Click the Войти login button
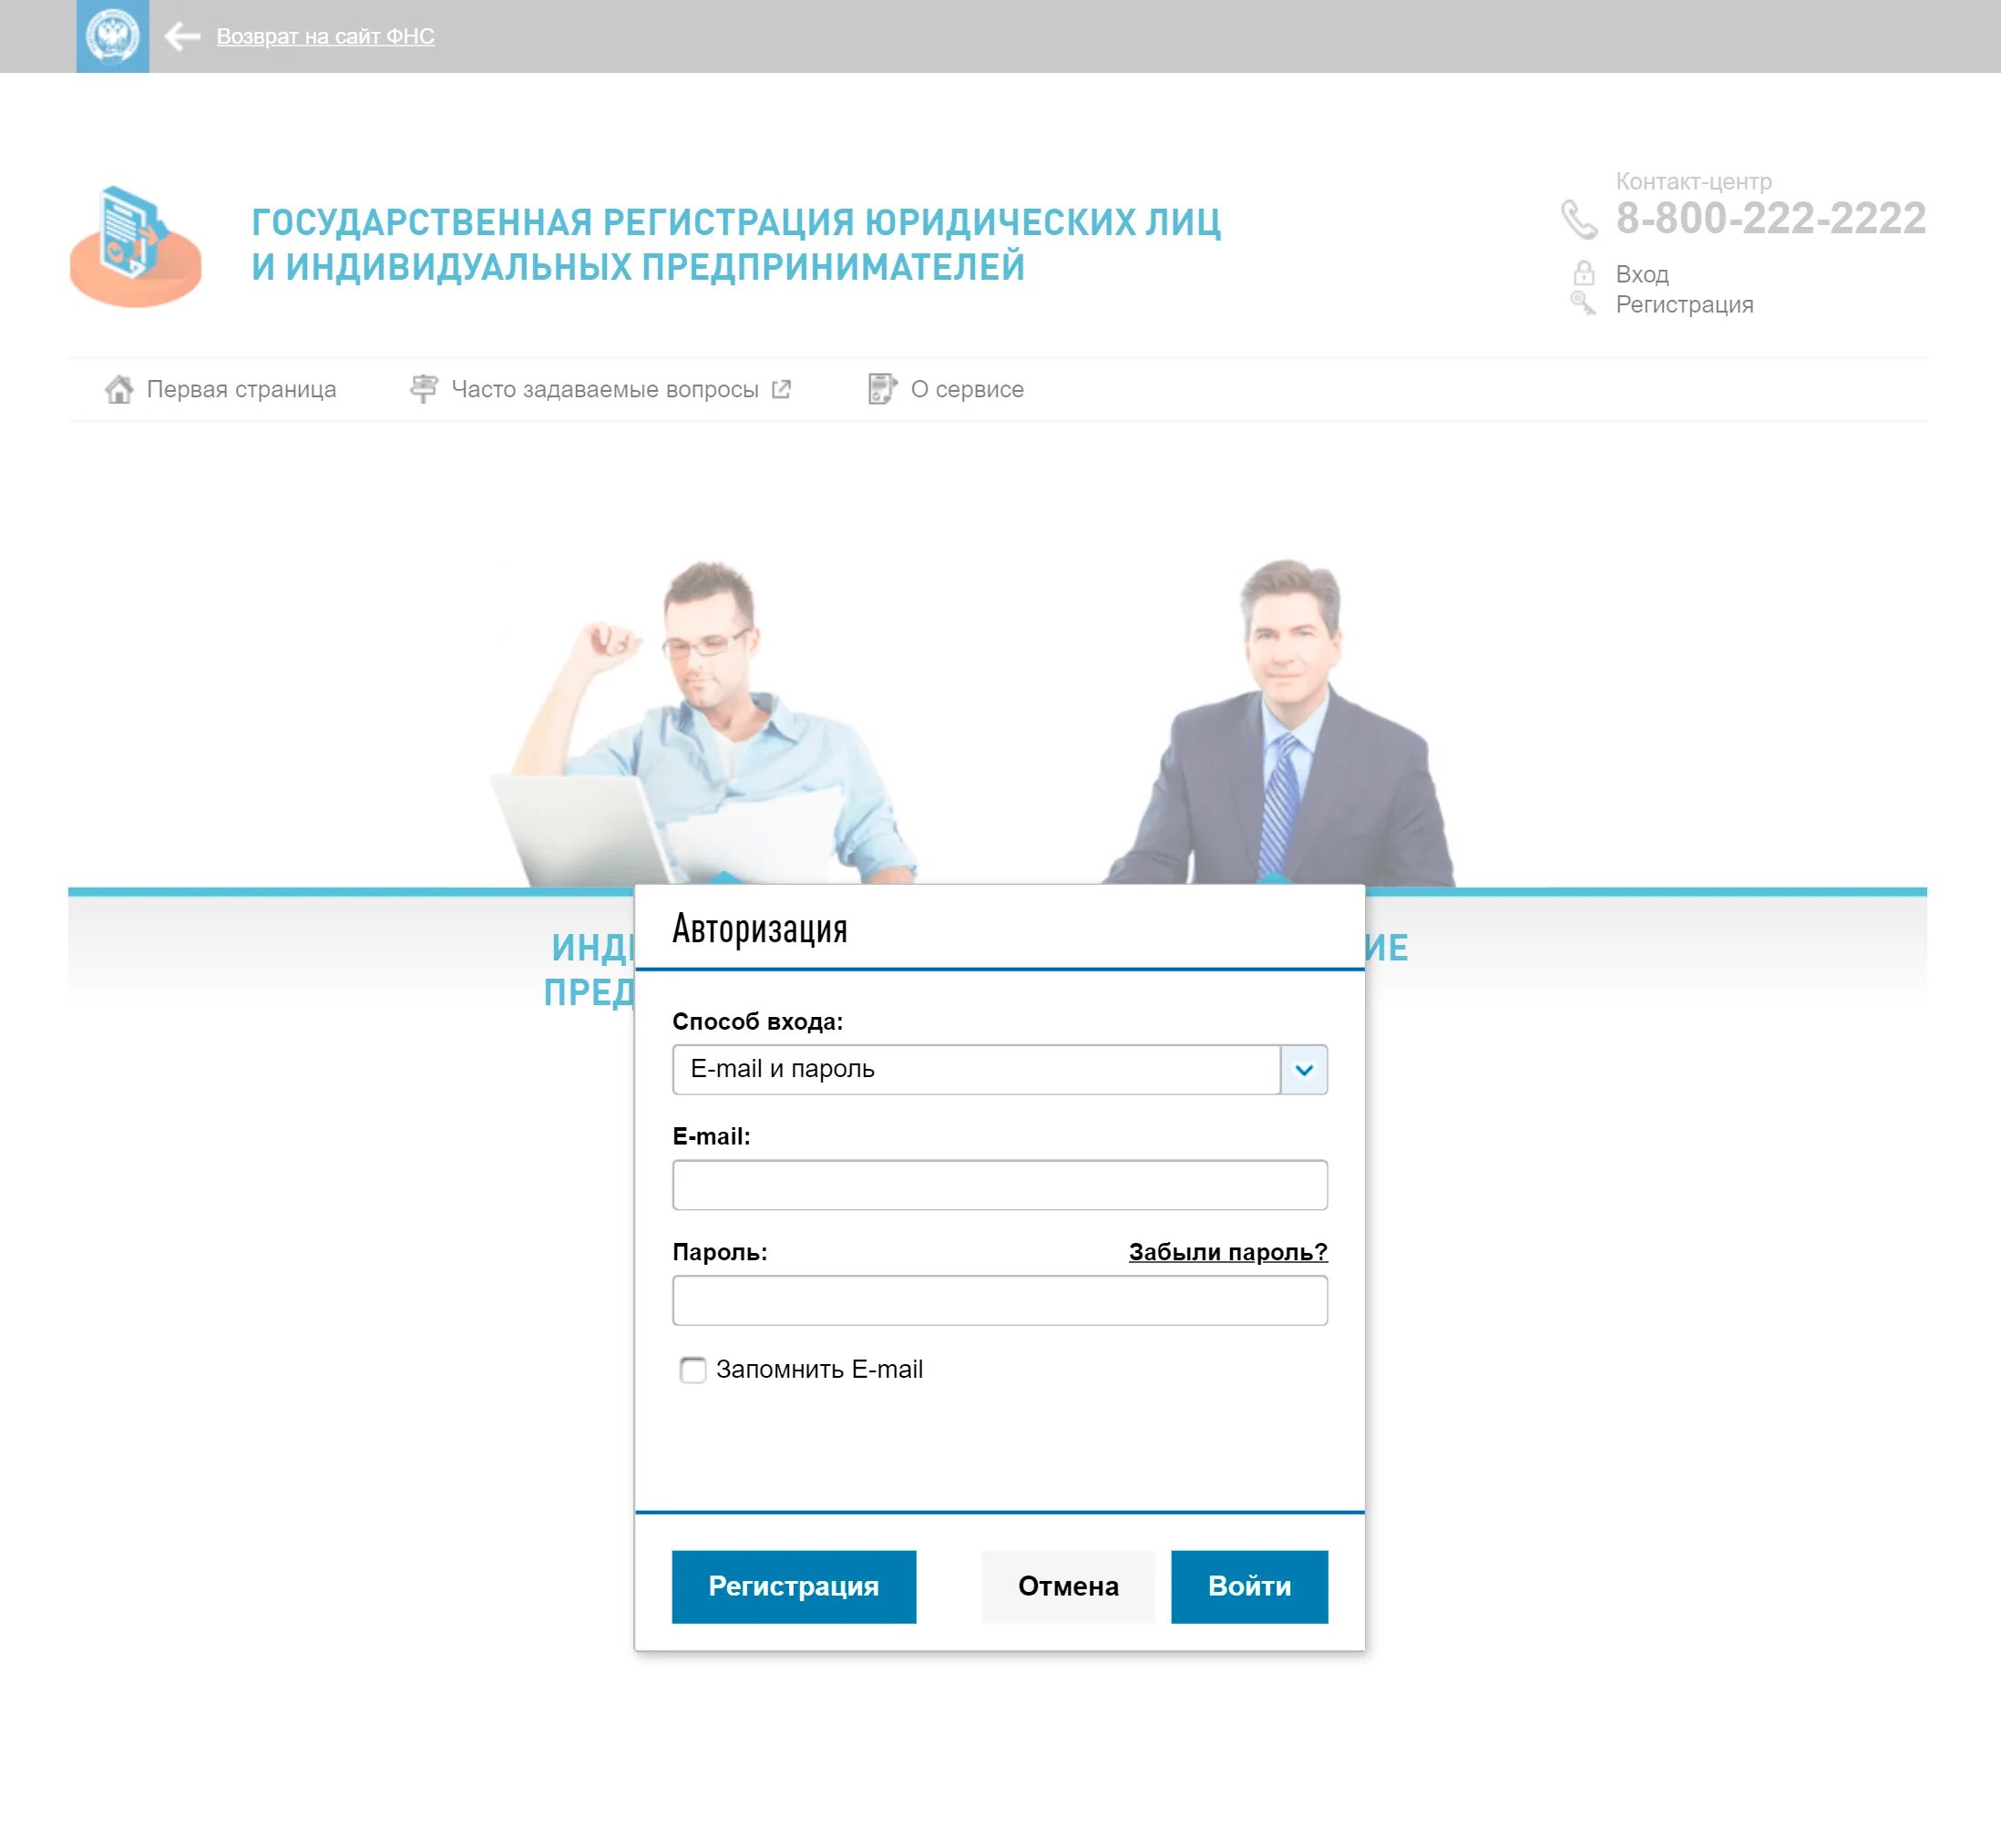The height and width of the screenshot is (1848, 2001). 1248,1586
